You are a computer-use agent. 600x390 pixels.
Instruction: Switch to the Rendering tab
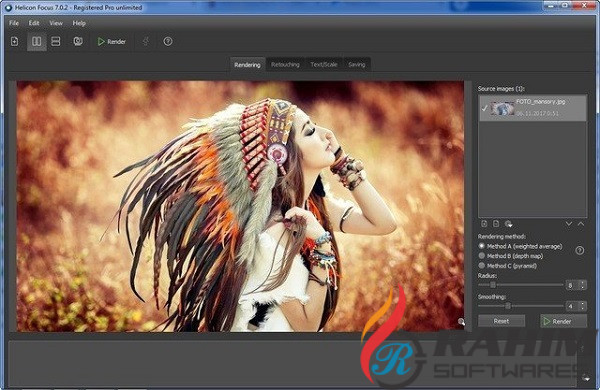point(247,65)
